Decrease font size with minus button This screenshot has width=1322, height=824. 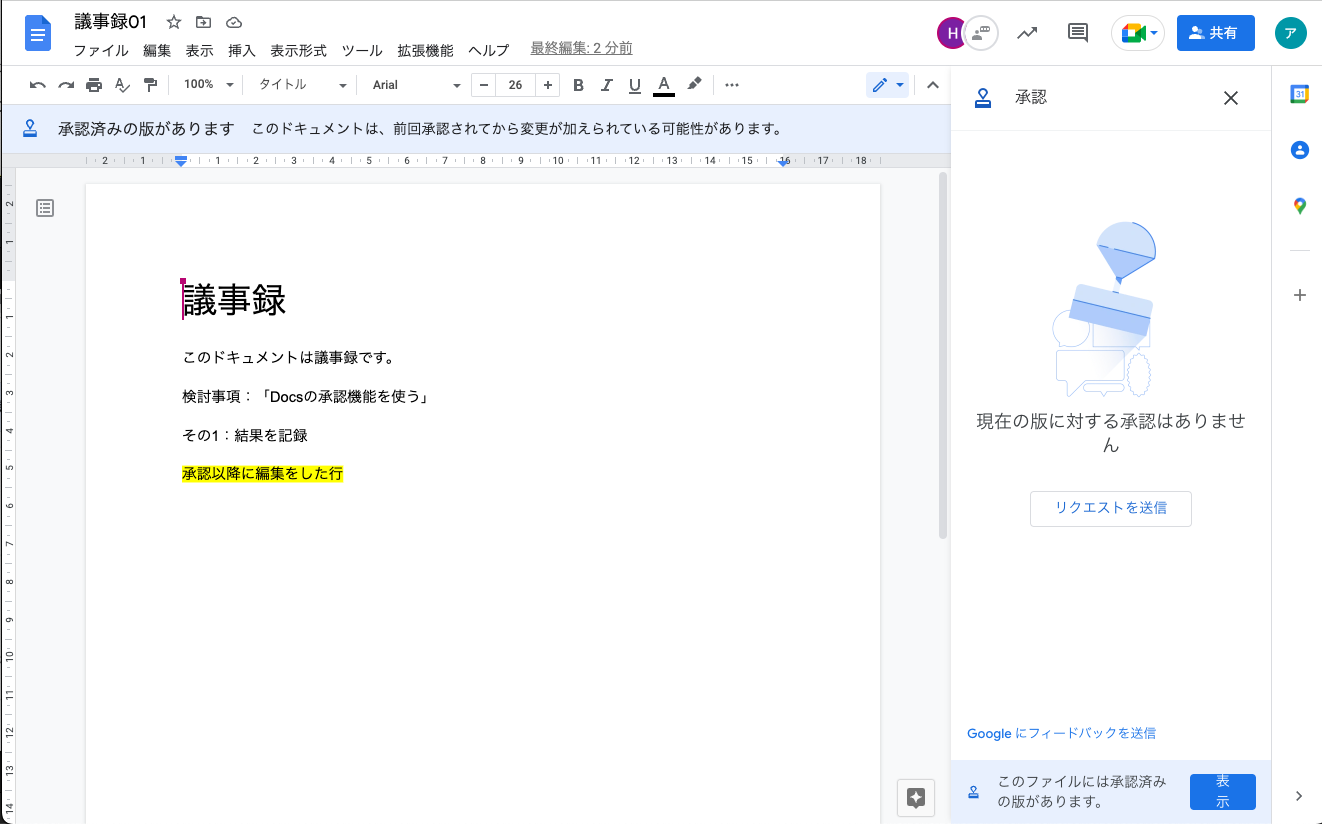click(x=484, y=85)
